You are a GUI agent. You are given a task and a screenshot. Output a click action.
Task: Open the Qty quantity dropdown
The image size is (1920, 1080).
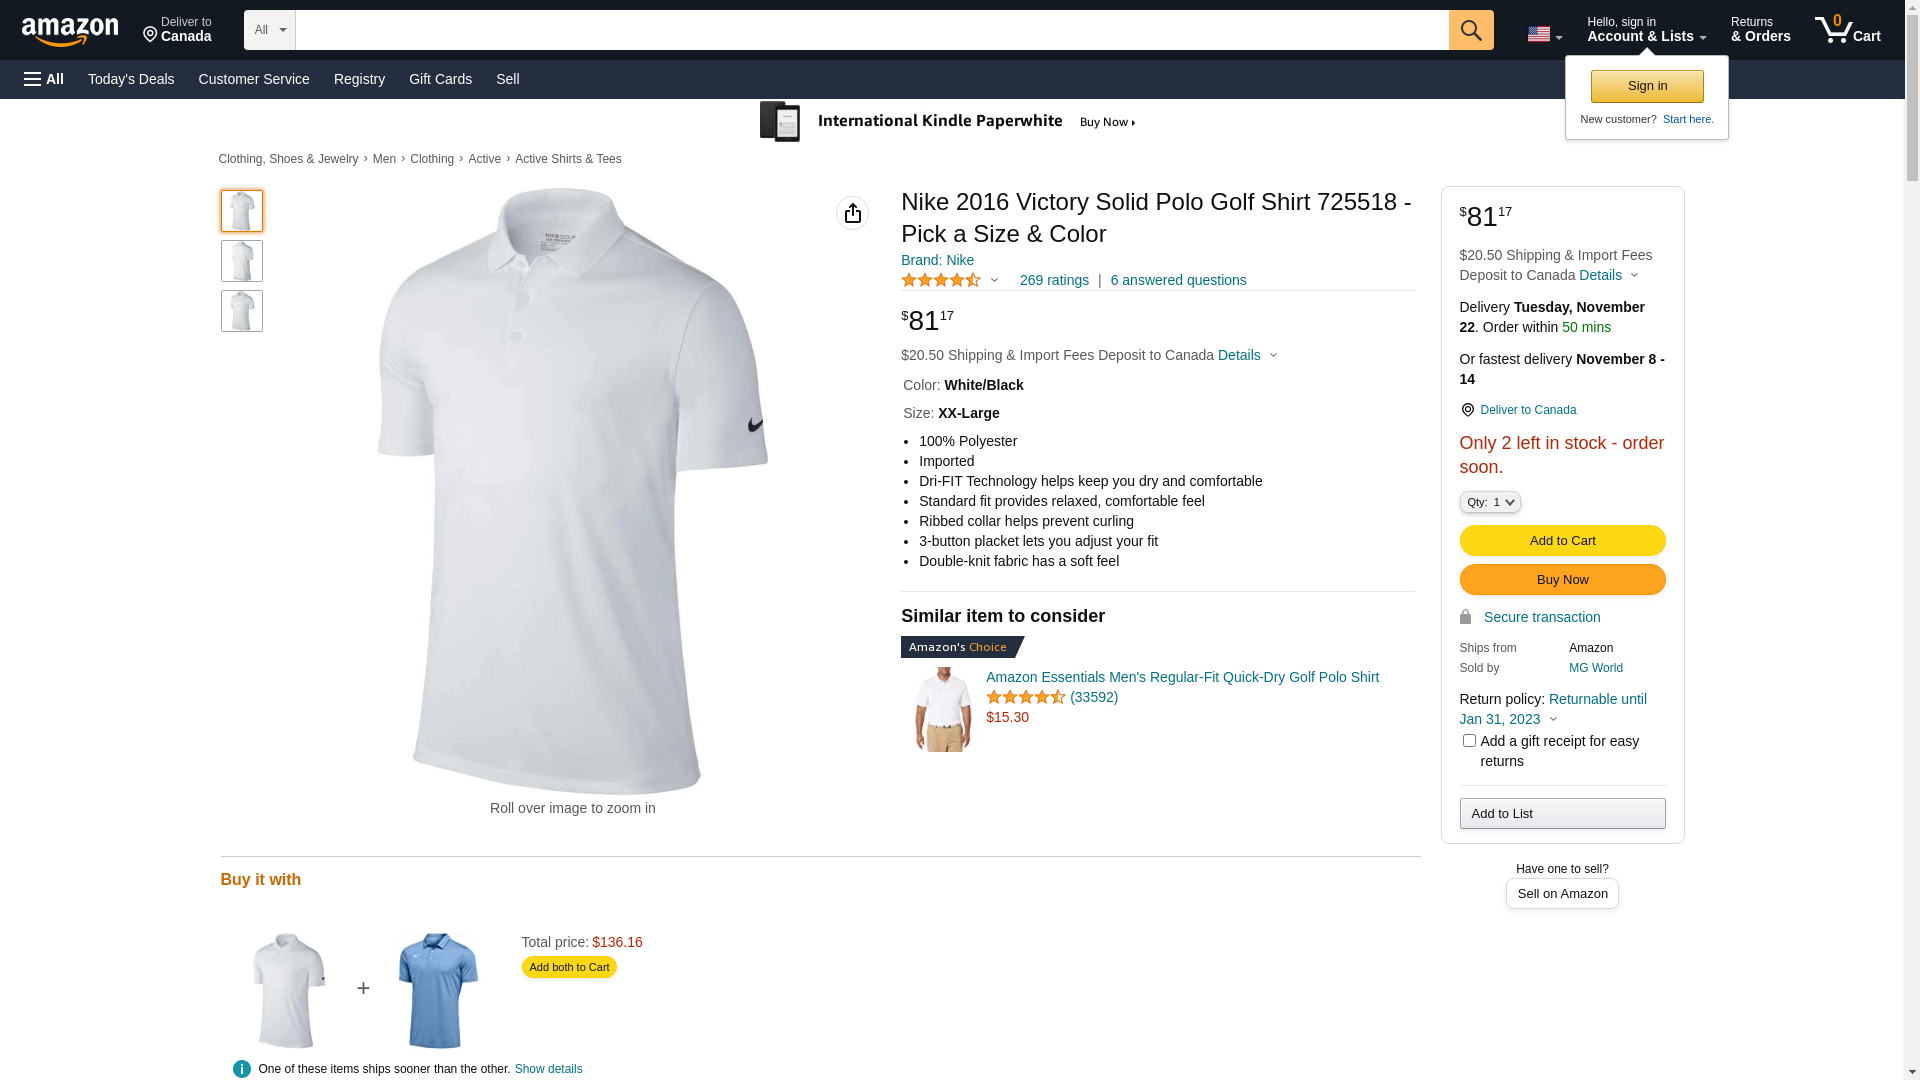click(1490, 502)
